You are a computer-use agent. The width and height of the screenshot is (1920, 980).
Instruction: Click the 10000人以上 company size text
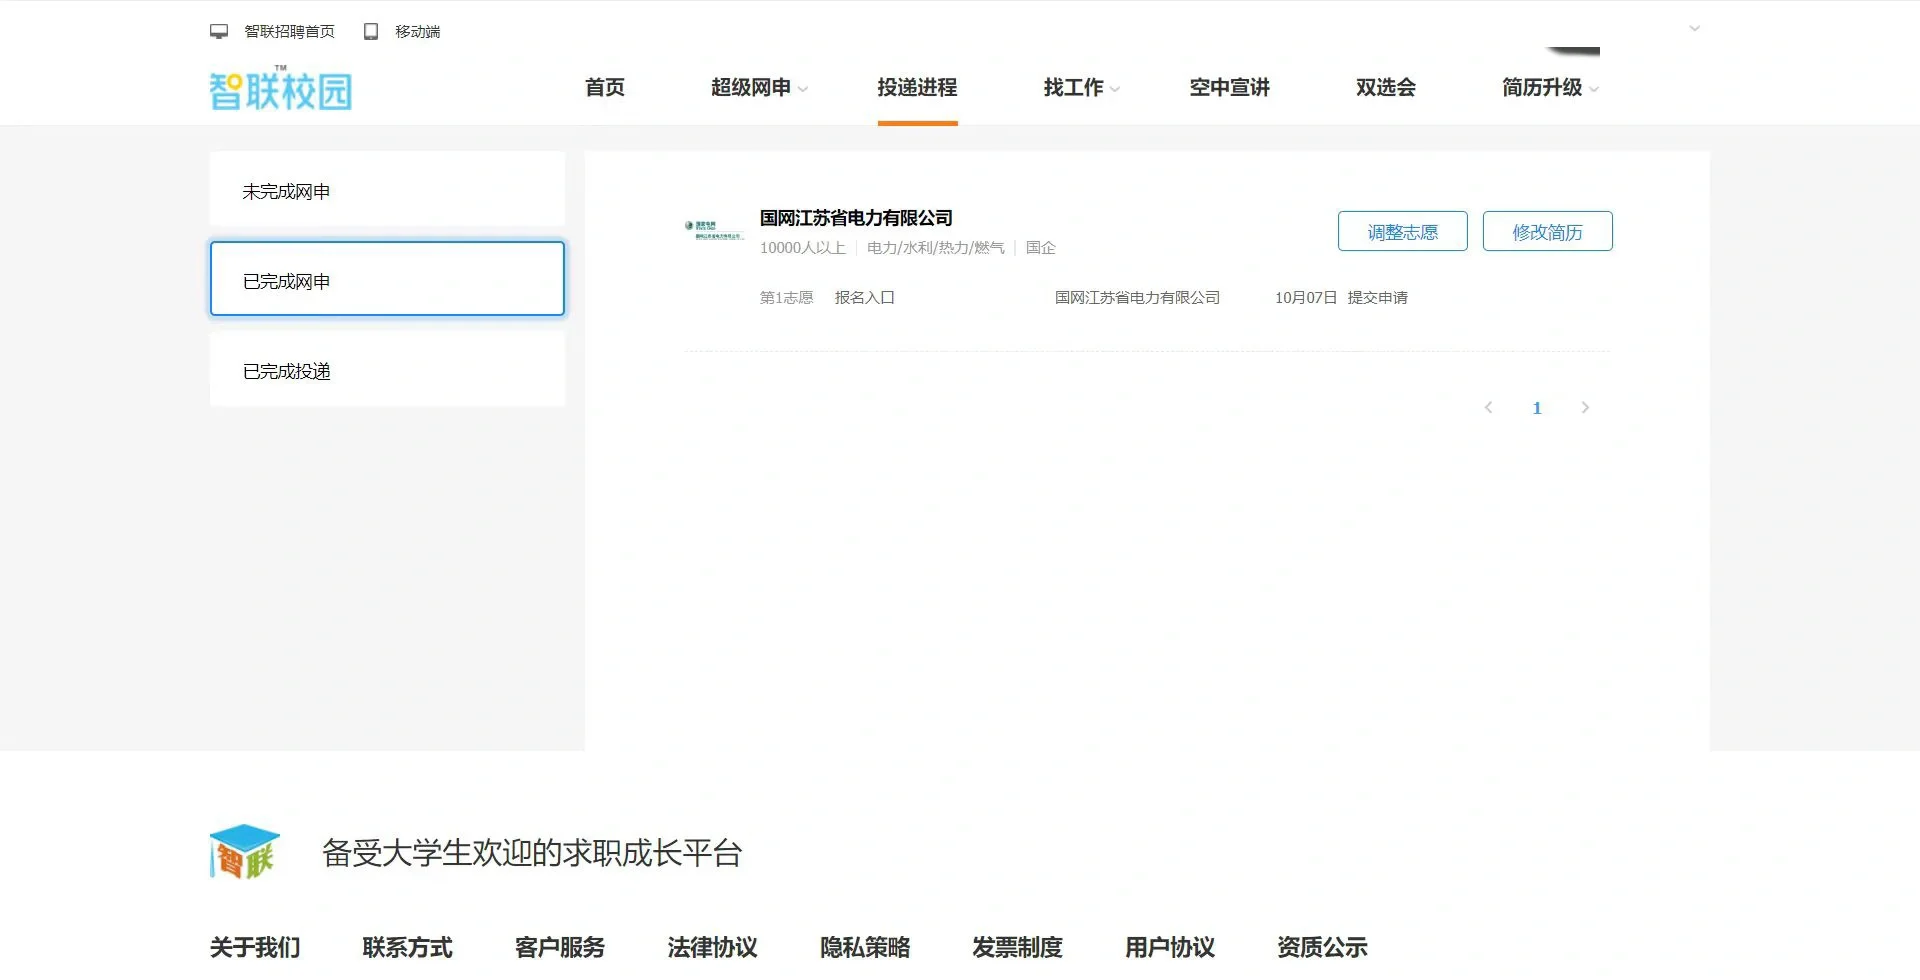(803, 248)
